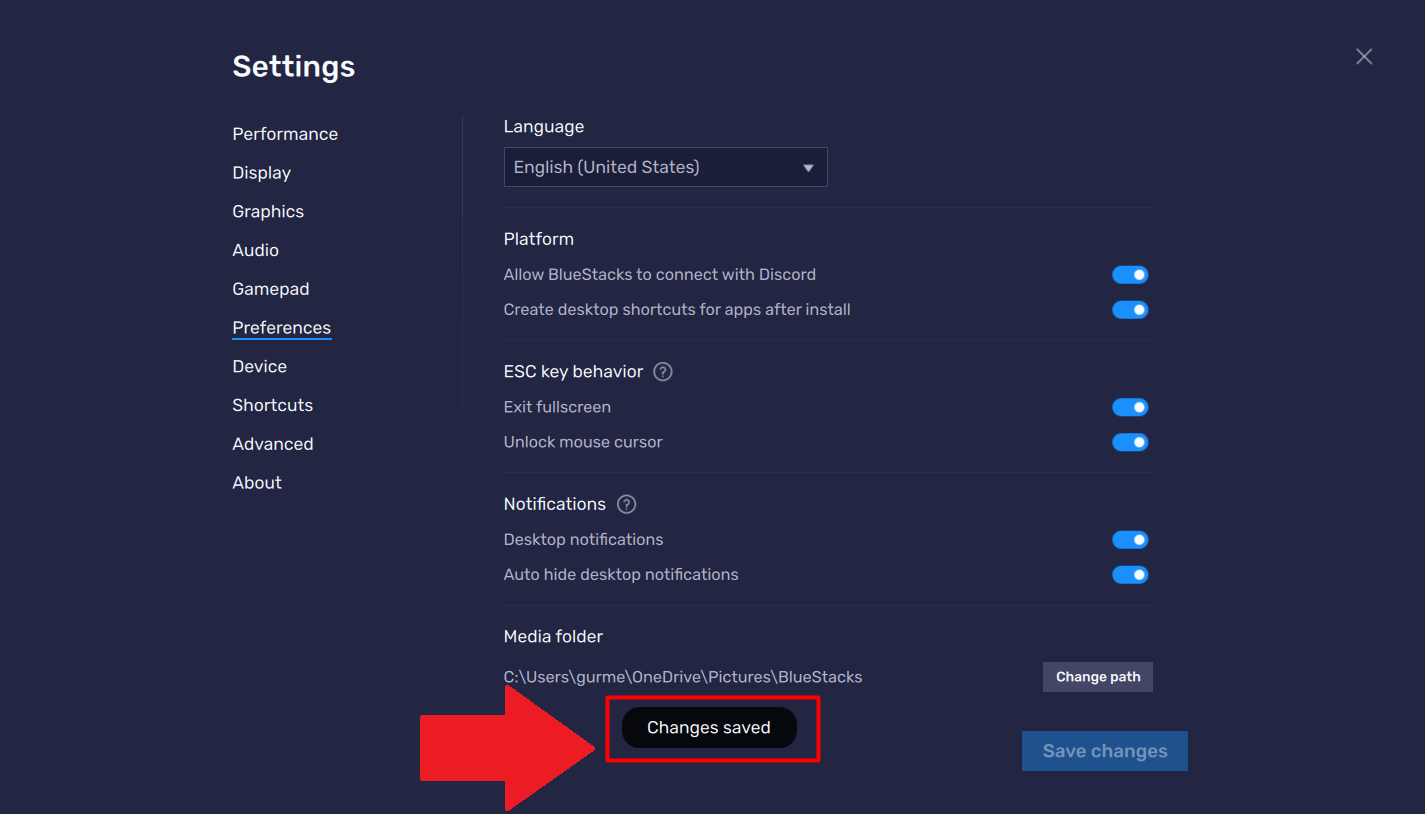This screenshot has width=1425, height=814.
Task: Toggle the Exit fullscreen switch
Action: coord(1130,407)
